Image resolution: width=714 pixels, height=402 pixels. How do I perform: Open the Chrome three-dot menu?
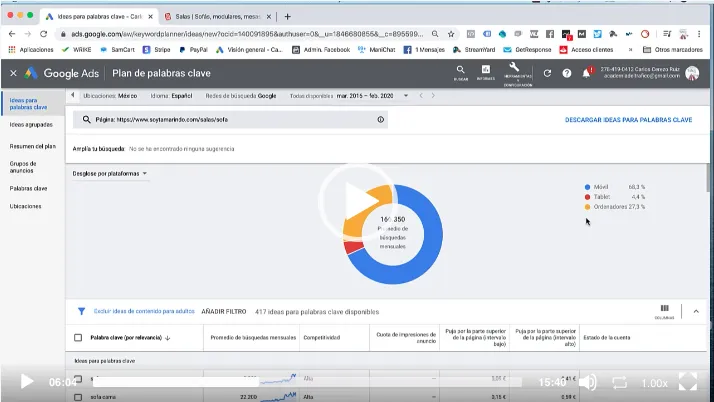[699, 34]
